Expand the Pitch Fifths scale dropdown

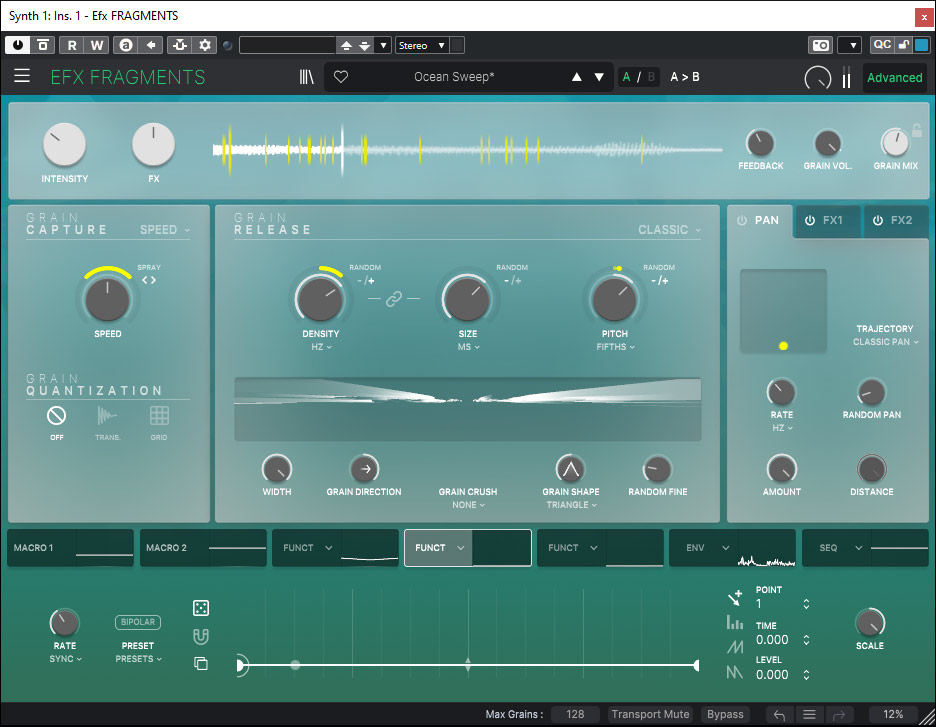[614, 347]
